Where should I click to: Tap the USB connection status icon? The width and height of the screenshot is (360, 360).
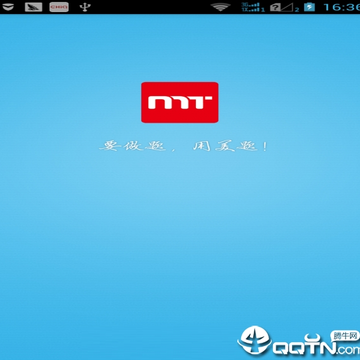pos(85,7)
